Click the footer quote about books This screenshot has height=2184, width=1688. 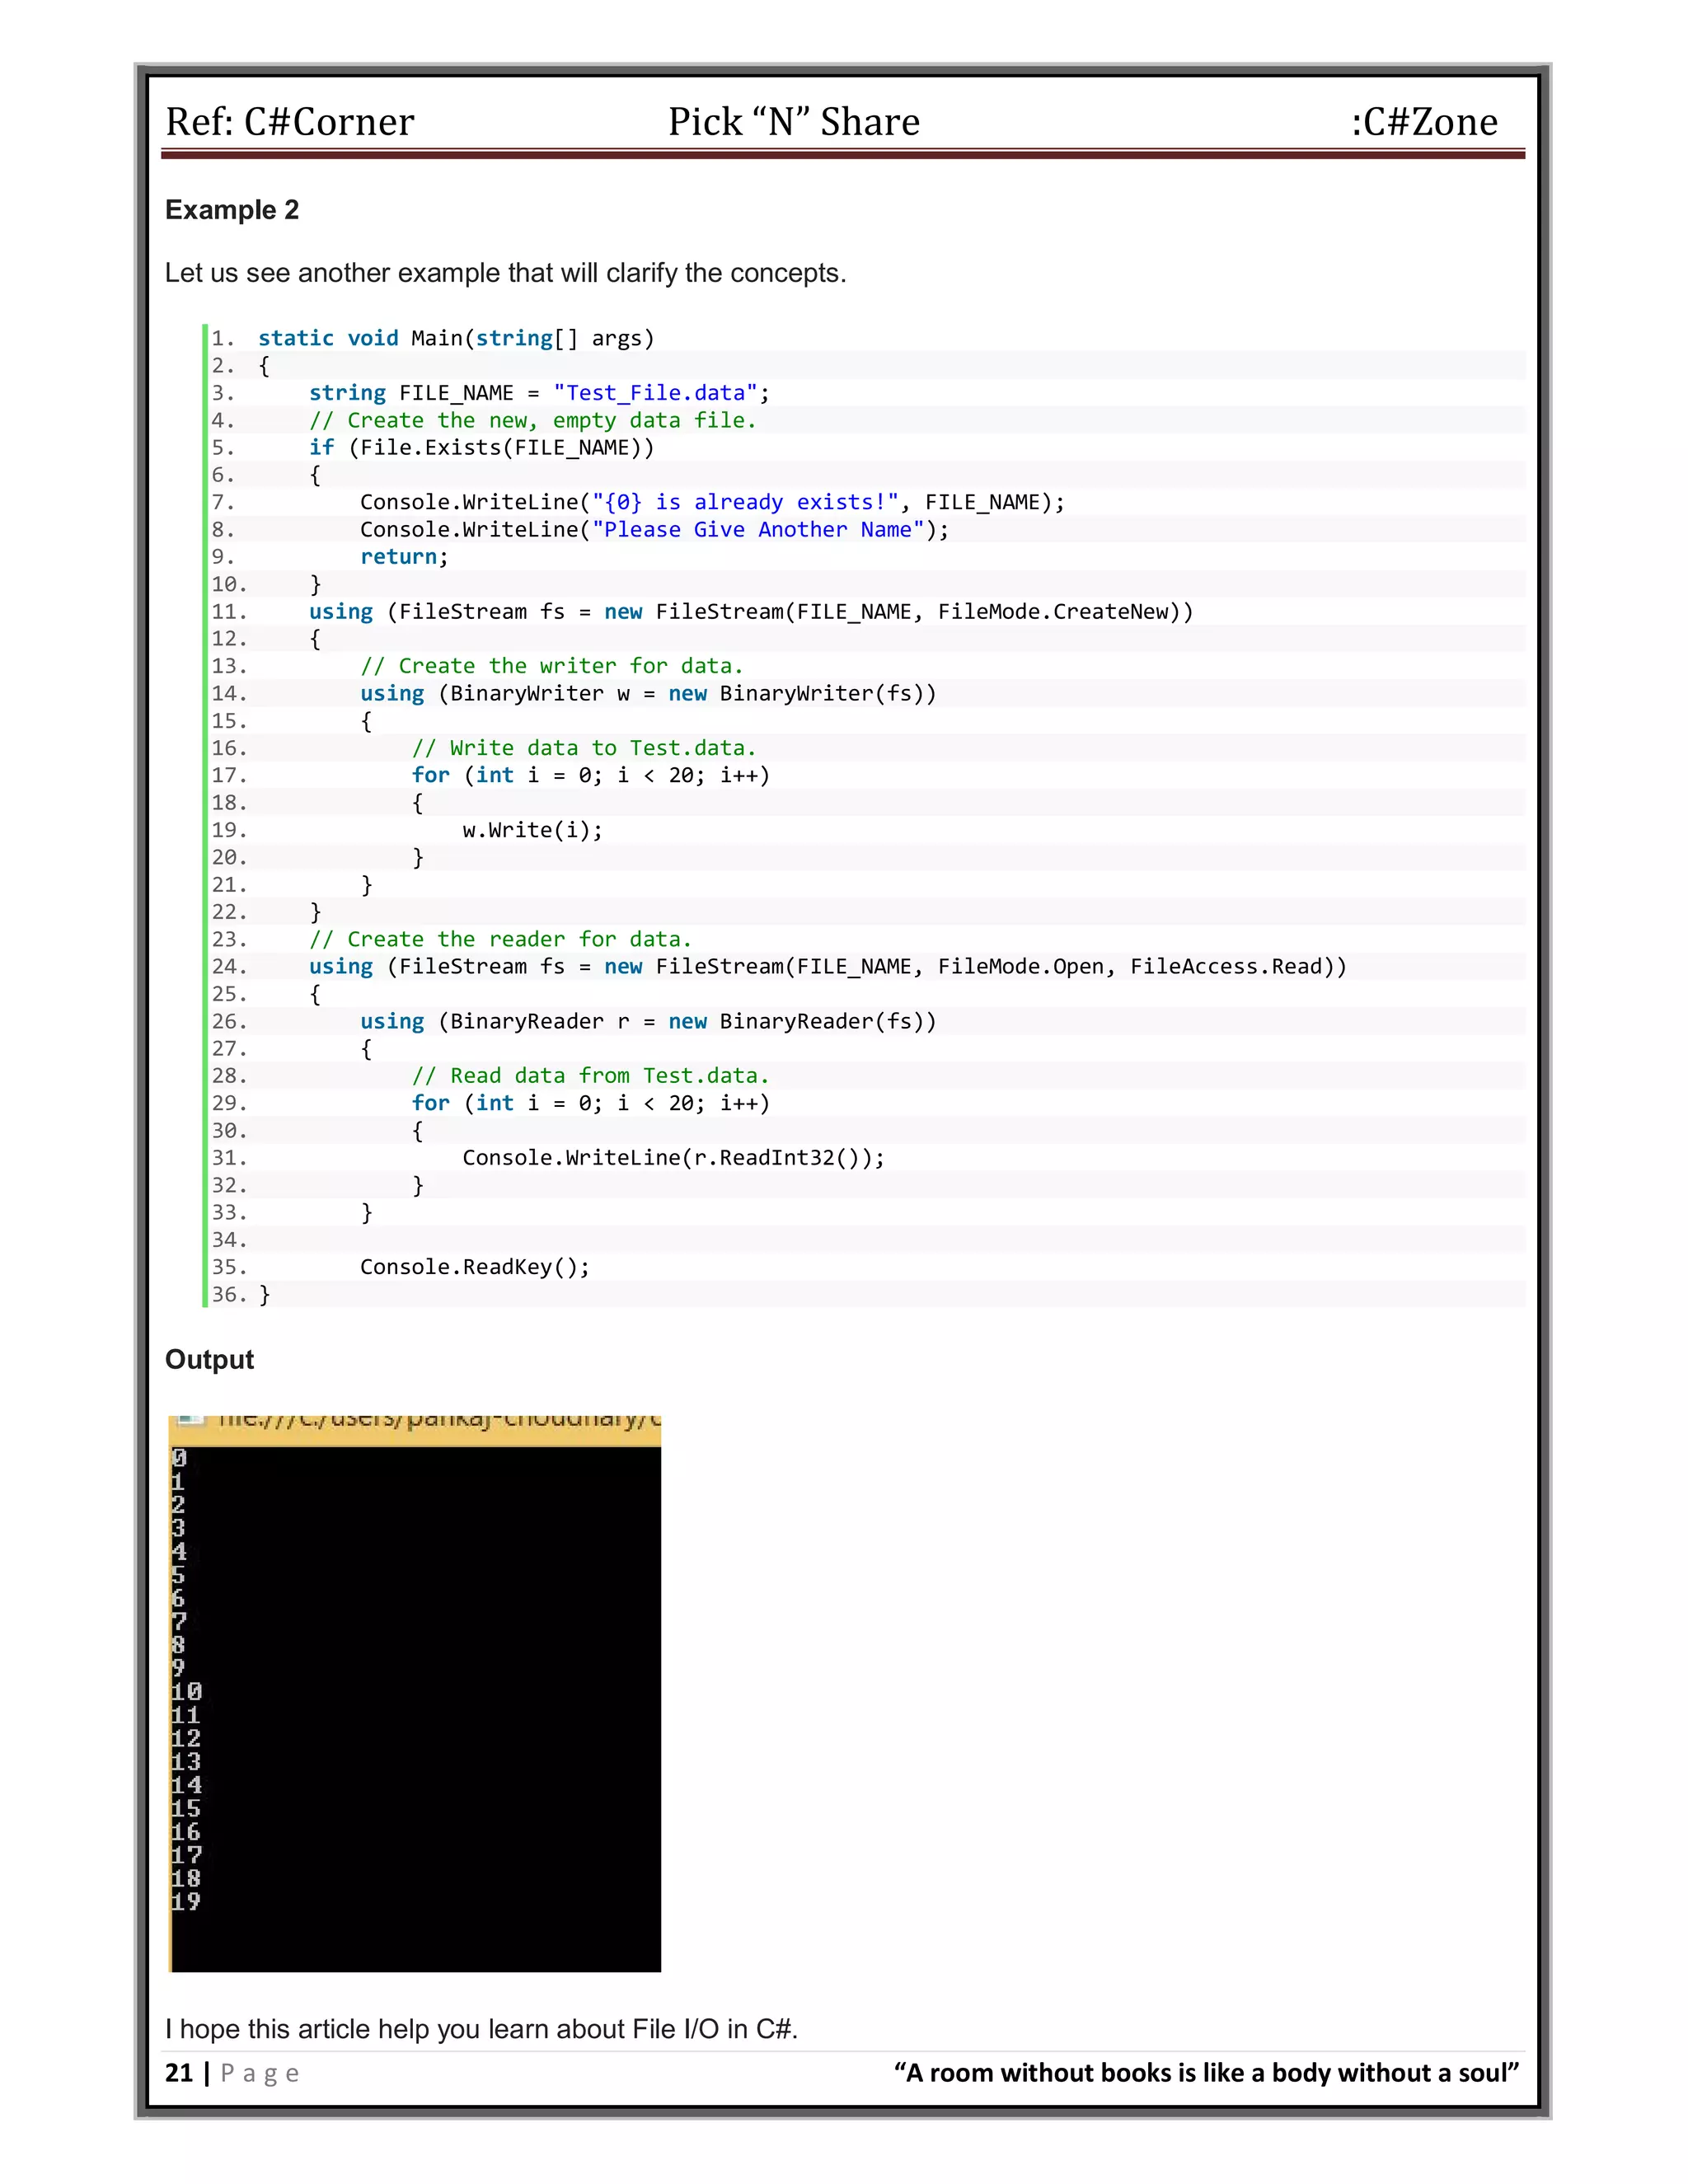(x=1206, y=2073)
